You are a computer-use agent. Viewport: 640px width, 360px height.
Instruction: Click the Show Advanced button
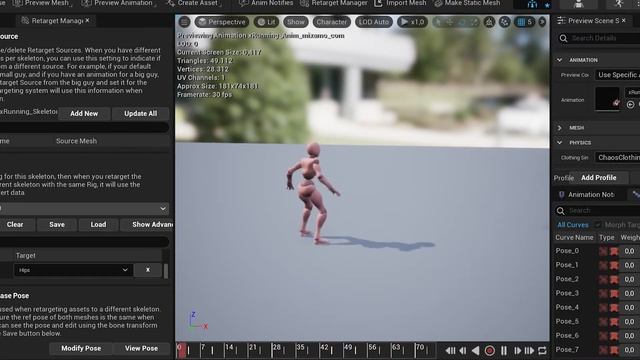tap(148, 224)
